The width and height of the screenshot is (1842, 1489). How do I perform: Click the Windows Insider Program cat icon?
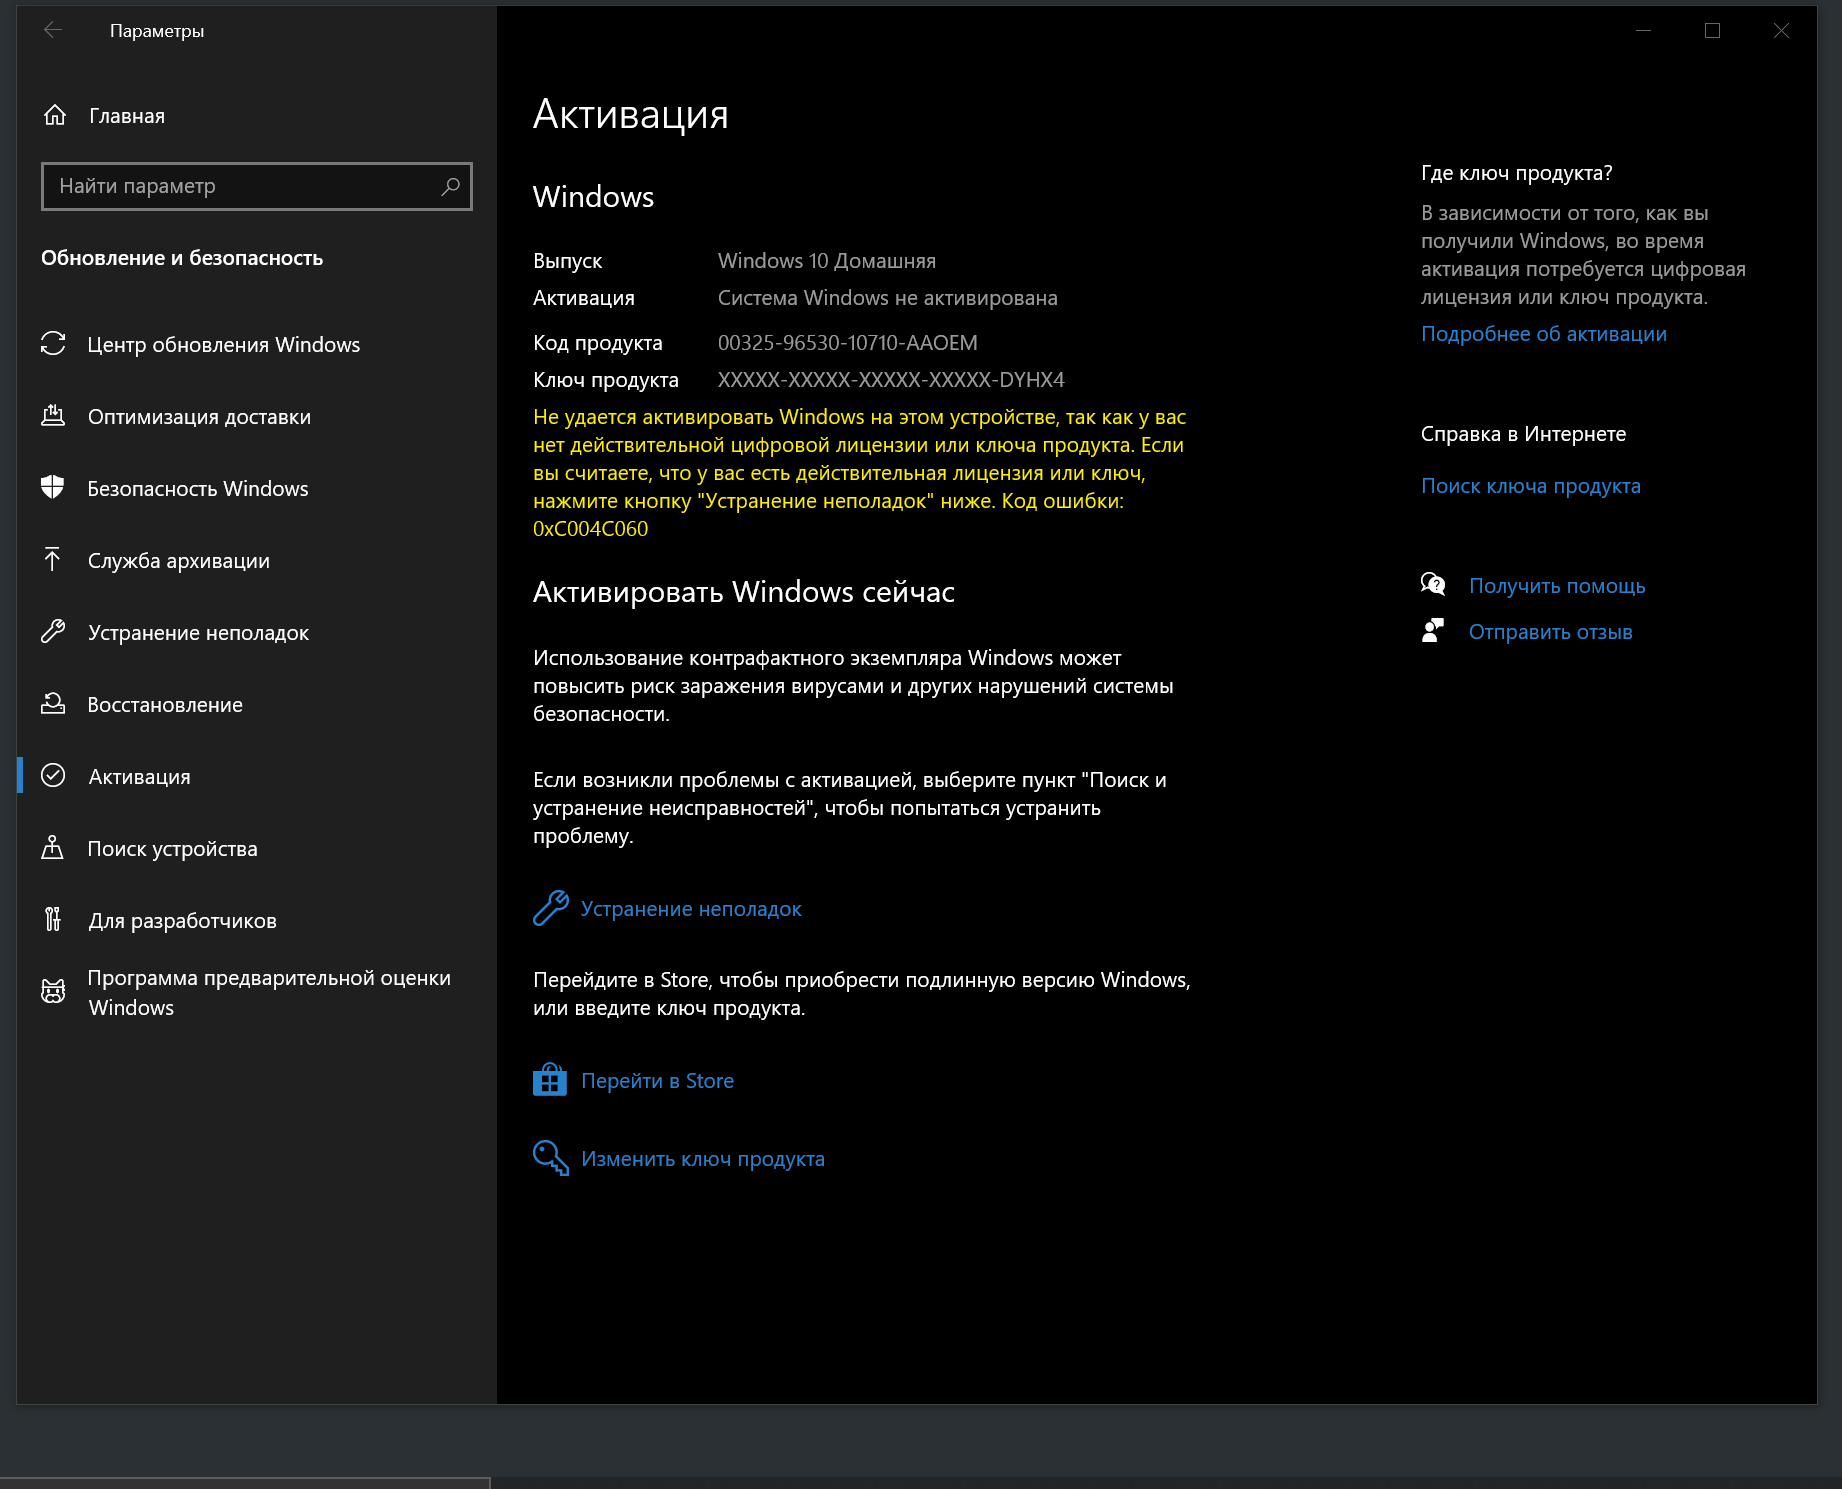[53, 992]
